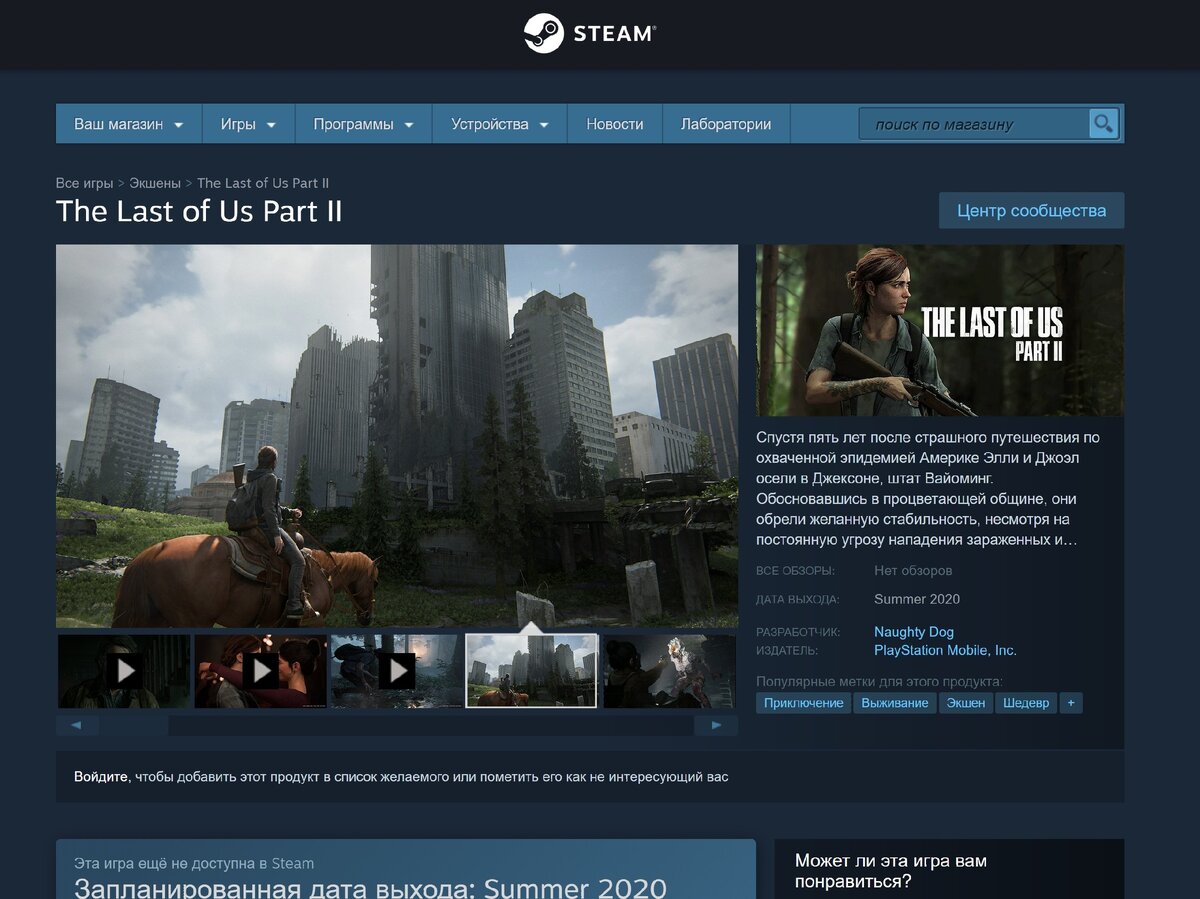Click the Войдите sign-in link

102,776
